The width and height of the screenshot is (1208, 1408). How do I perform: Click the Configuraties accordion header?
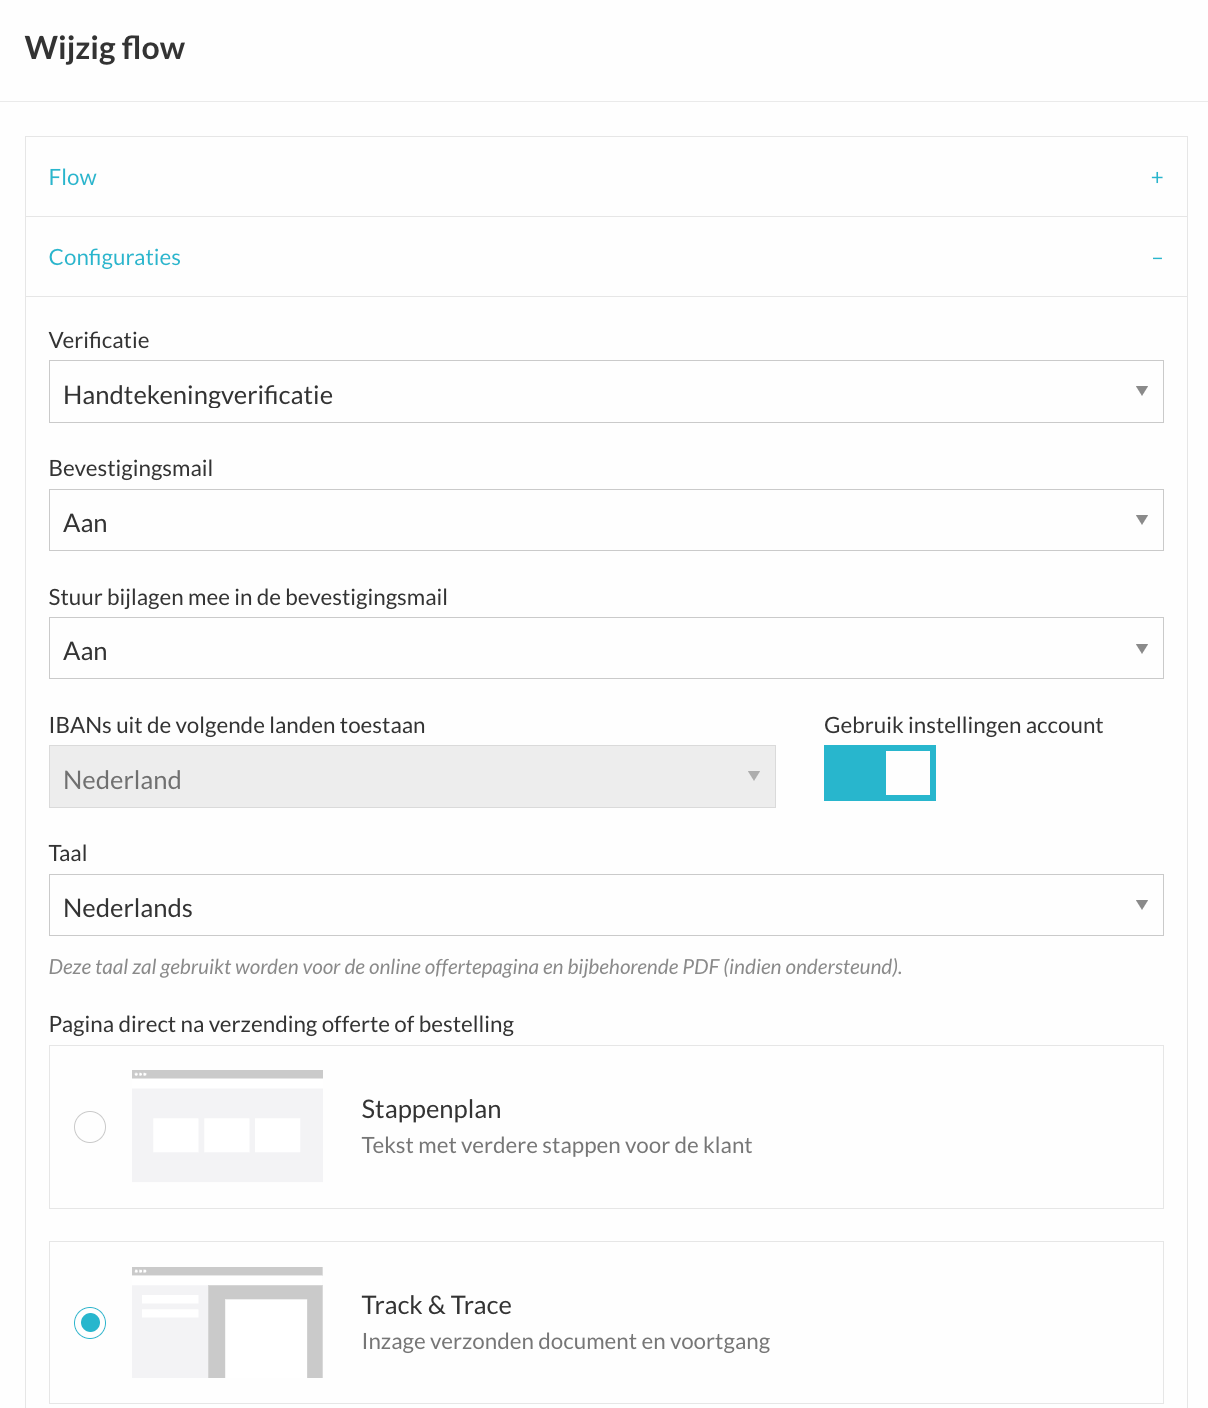click(x=606, y=257)
